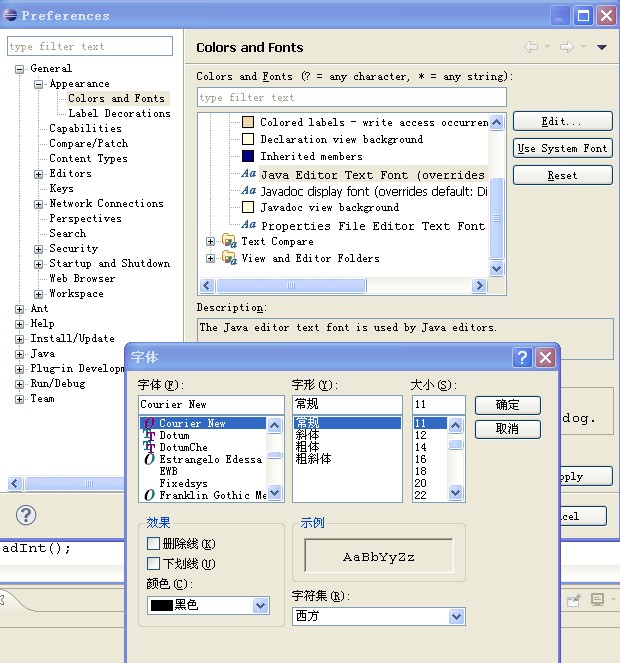The height and width of the screenshot is (663, 620).
Task: Select Perspectives in the preferences tree
Action: pos(85,219)
